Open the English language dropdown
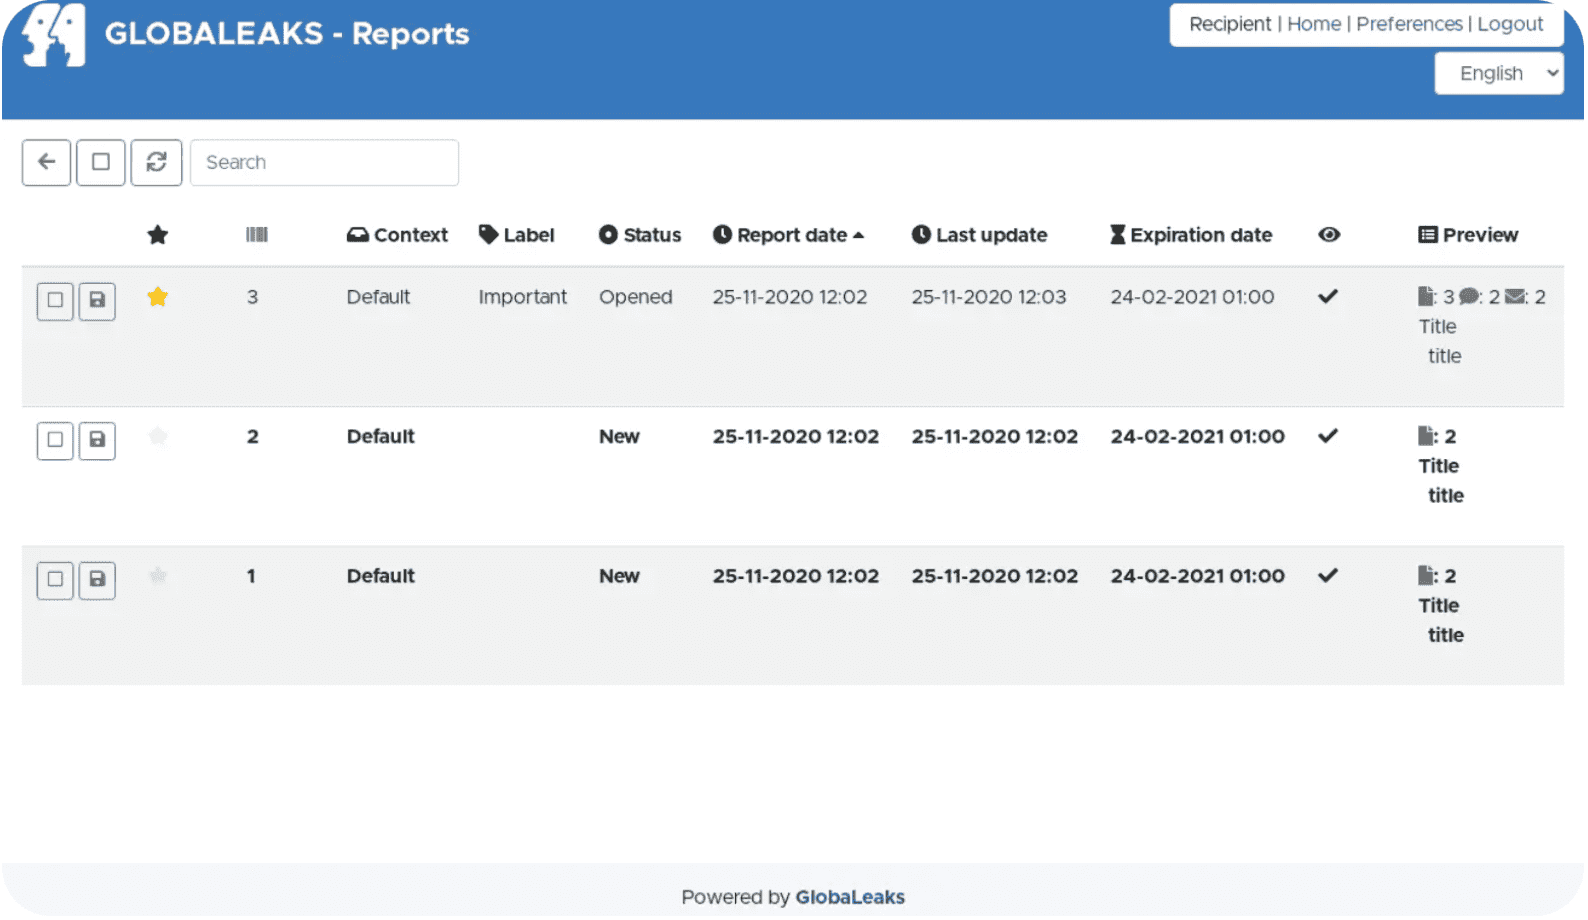Screen dimensions: 1588x920 tap(1497, 74)
